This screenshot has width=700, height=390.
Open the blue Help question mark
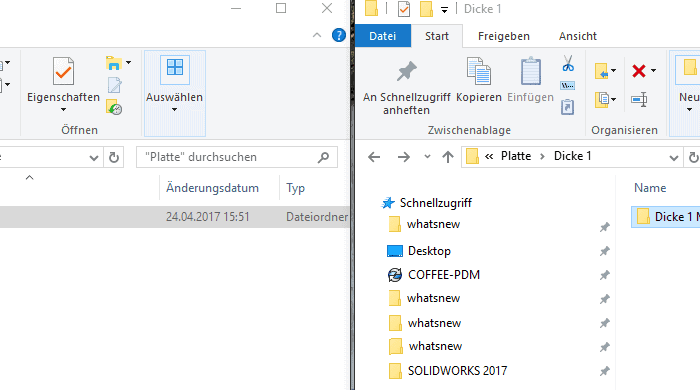(339, 35)
